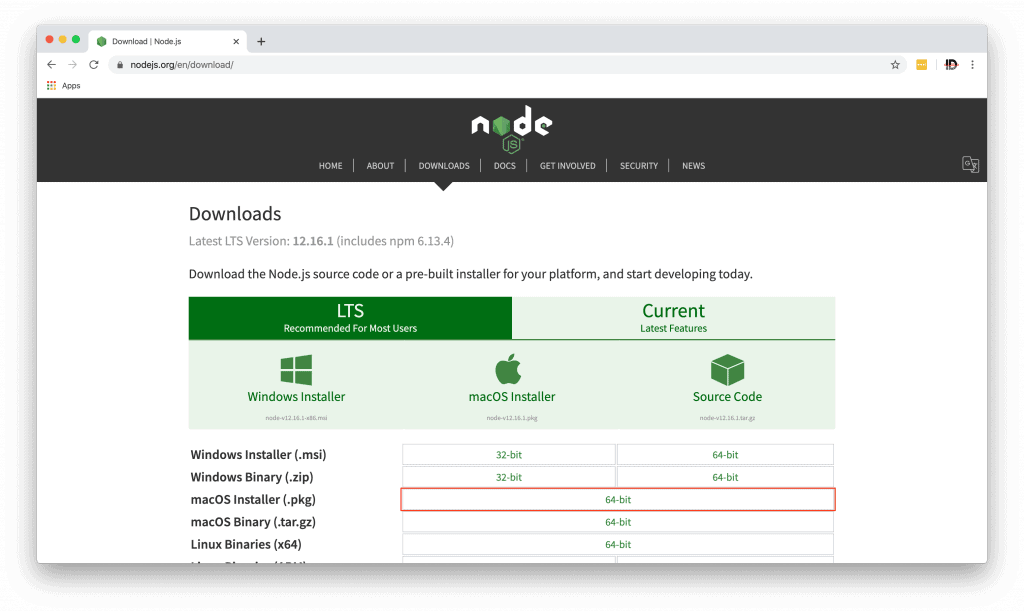The height and width of the screenshot is (612, 1024).
Task: Open a new browser tab with plus
Action: 261,41
